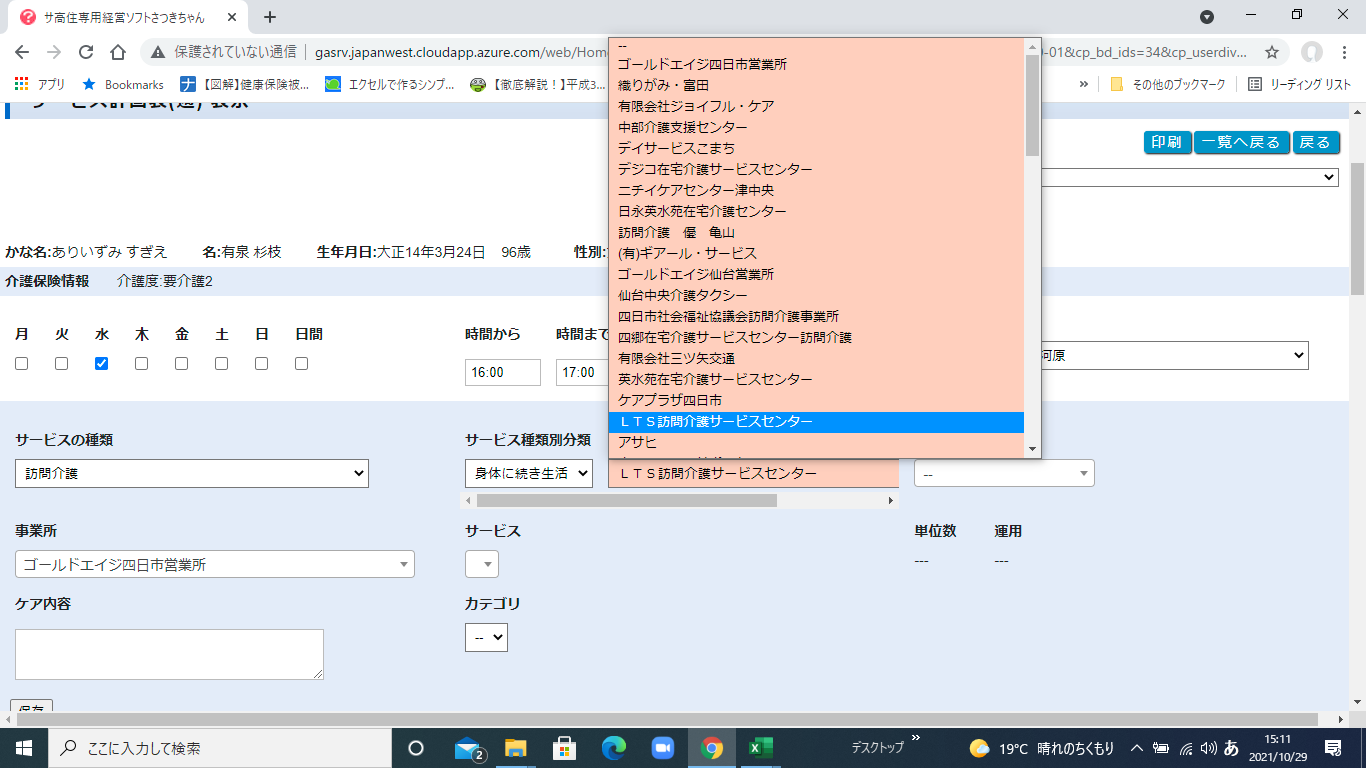Enable the 日間 checkbox
This screenshot has width=1366, height=768.
[x=302, y=364]
